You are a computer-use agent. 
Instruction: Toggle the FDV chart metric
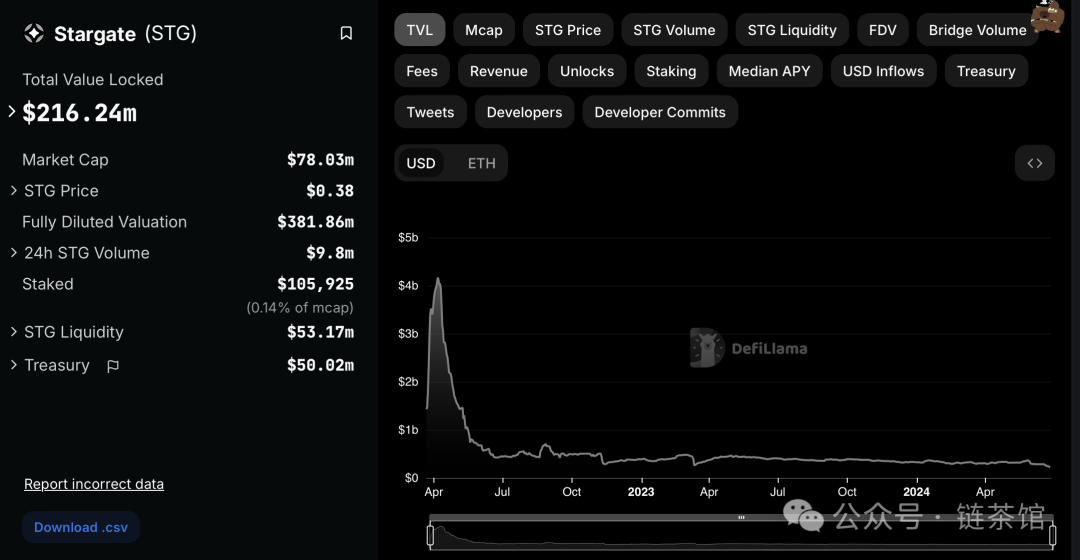pyautogui.click(x=882, y=30)
